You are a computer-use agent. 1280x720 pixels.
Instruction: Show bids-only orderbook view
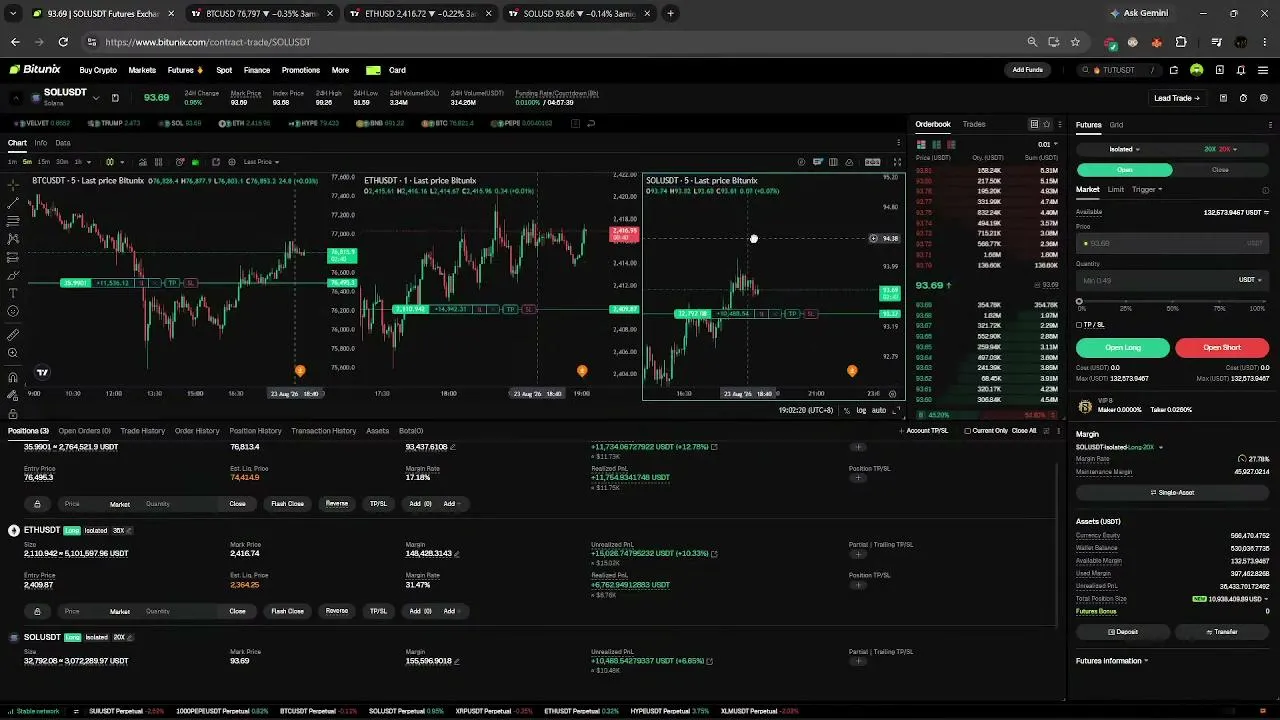[936, 145]
